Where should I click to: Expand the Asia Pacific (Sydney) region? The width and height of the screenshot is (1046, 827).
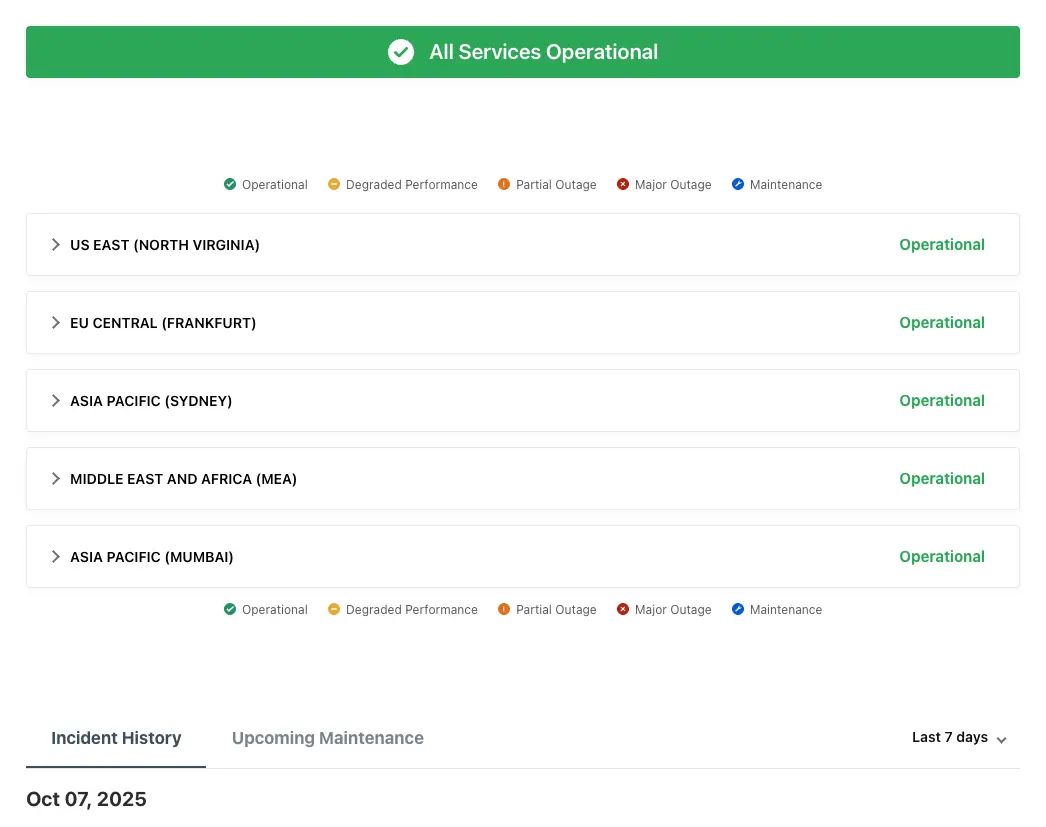(55, 400)
